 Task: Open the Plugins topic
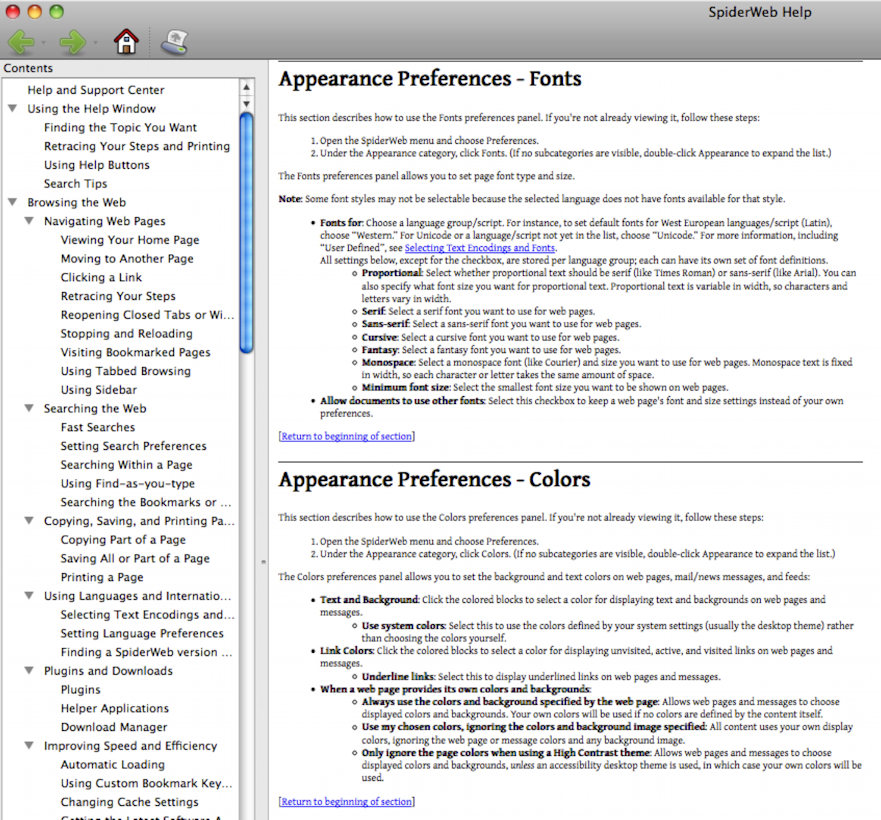pos(80,690)
